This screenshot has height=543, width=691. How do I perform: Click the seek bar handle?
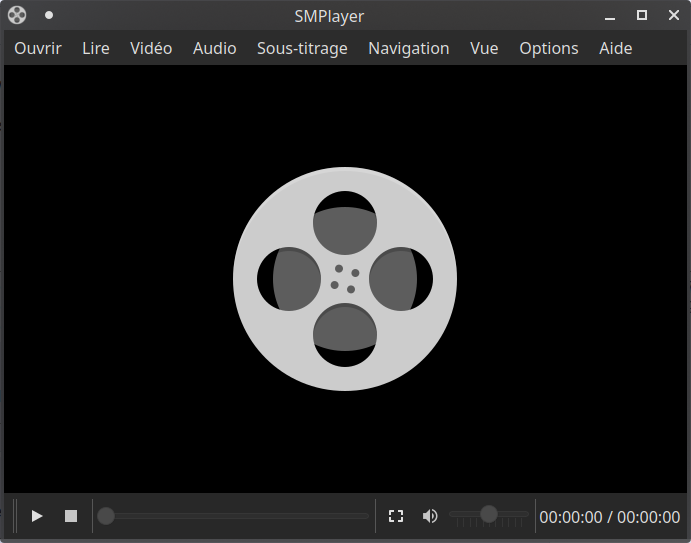coord(106,516)
